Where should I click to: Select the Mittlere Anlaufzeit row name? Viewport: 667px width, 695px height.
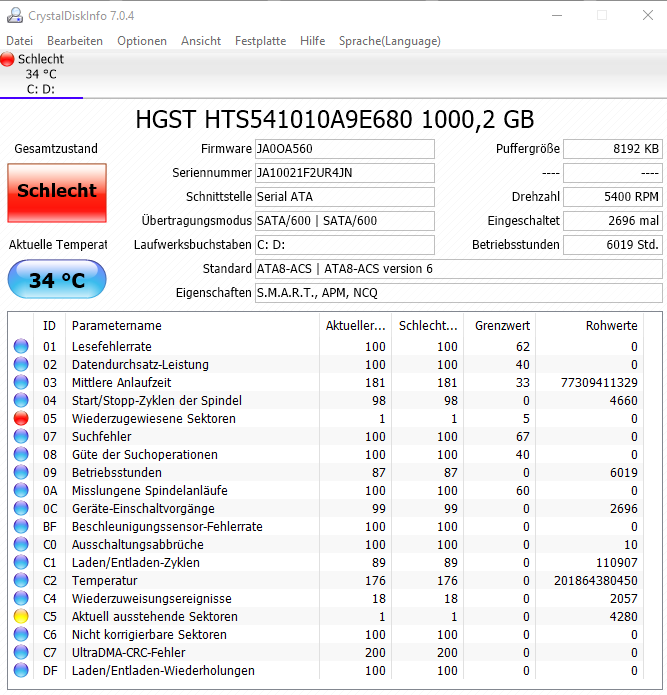(x=121, y=383)
